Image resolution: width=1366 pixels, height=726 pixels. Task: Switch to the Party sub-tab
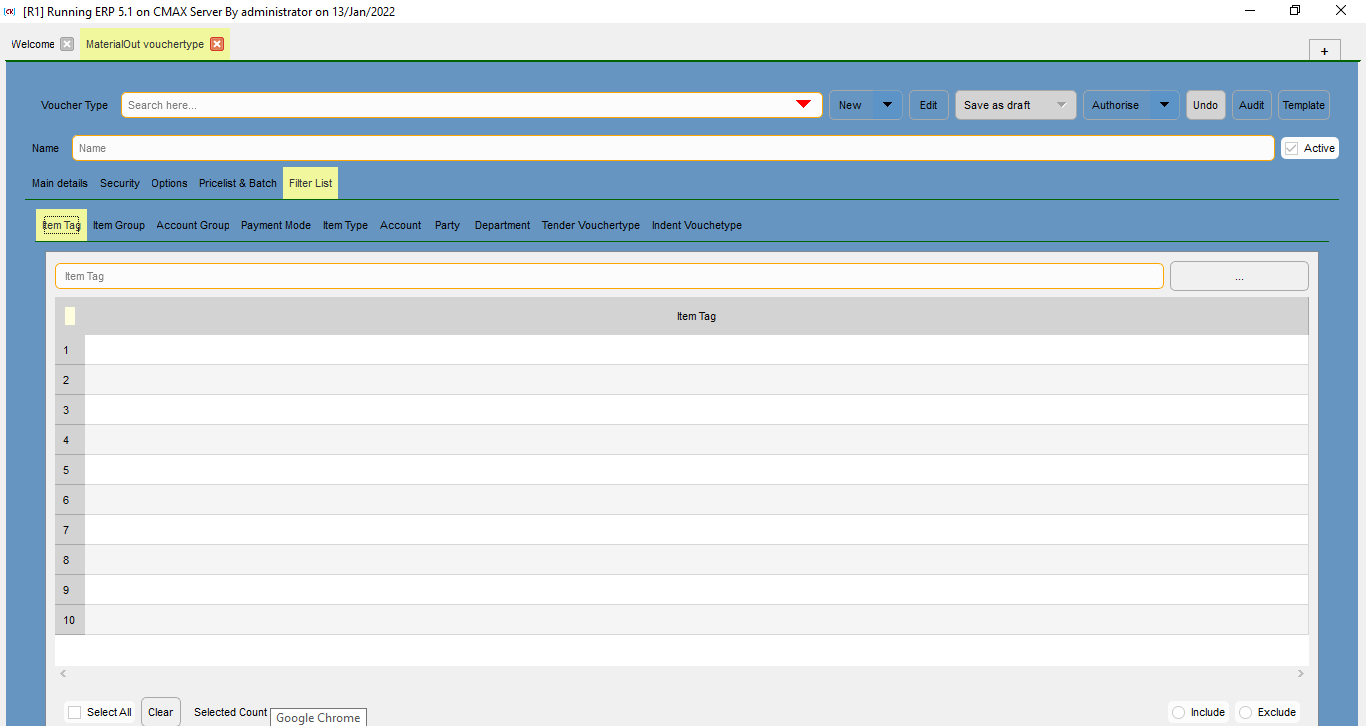(x=447, y=225)
